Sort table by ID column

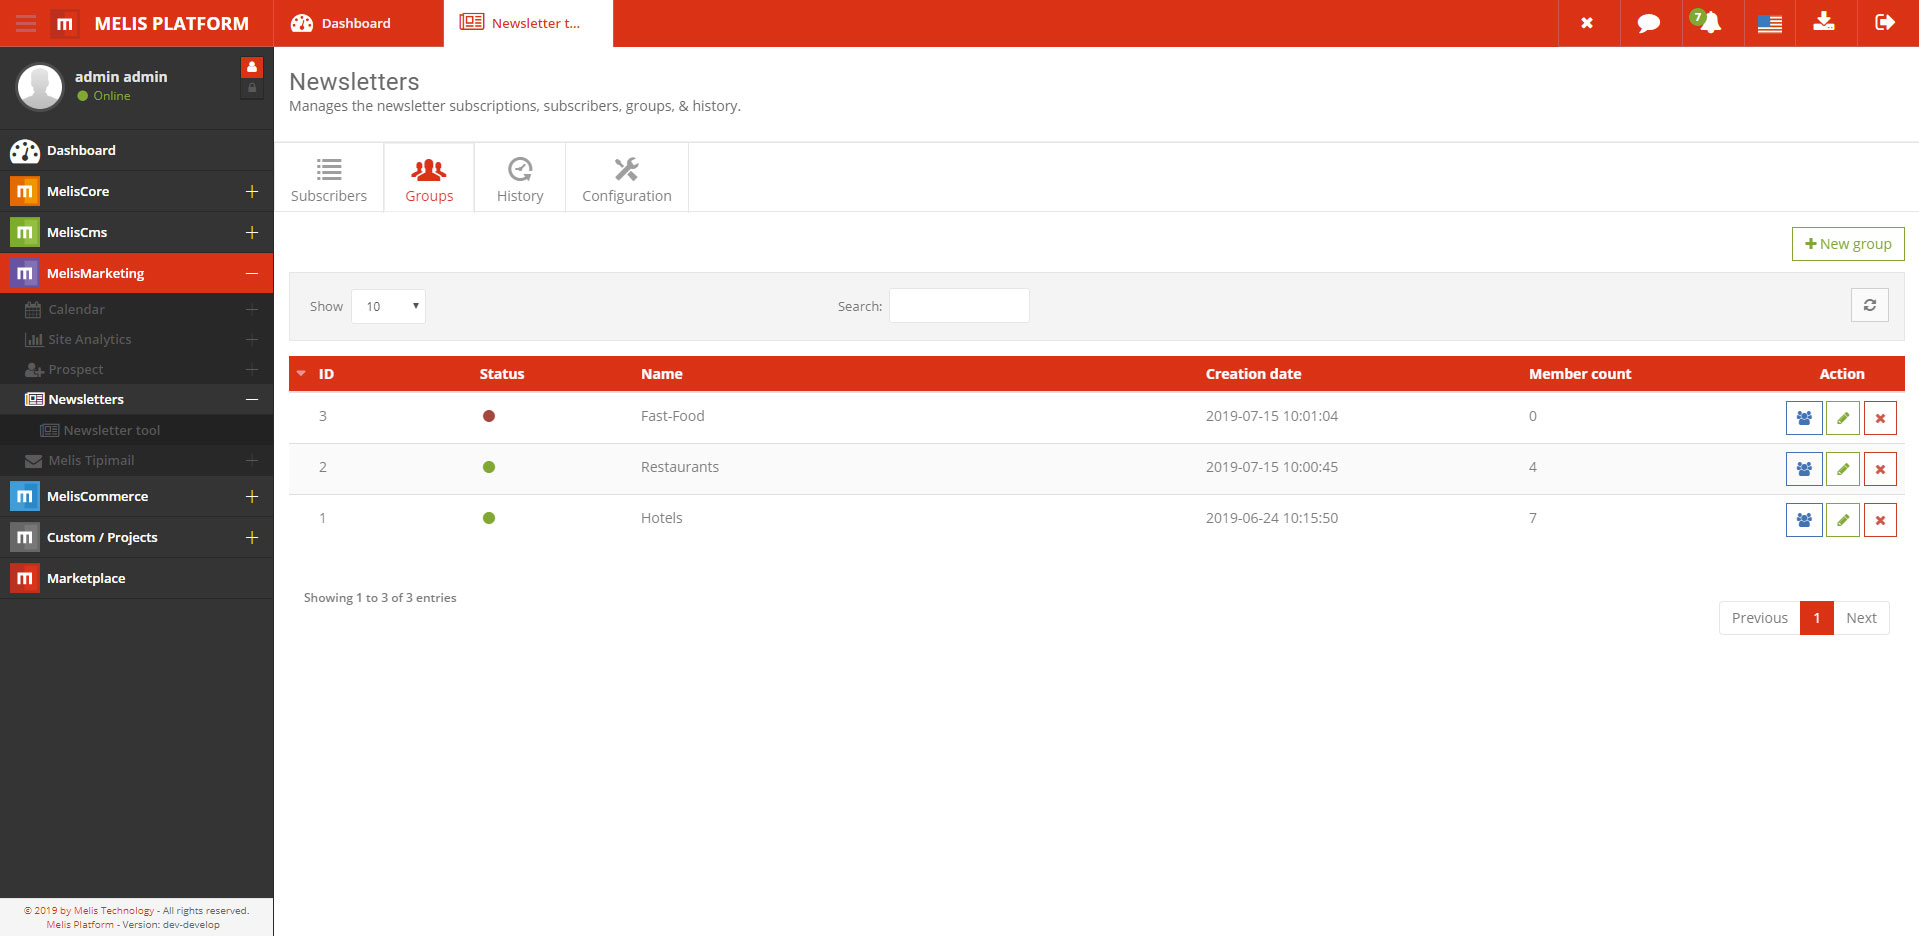point(326,374)
